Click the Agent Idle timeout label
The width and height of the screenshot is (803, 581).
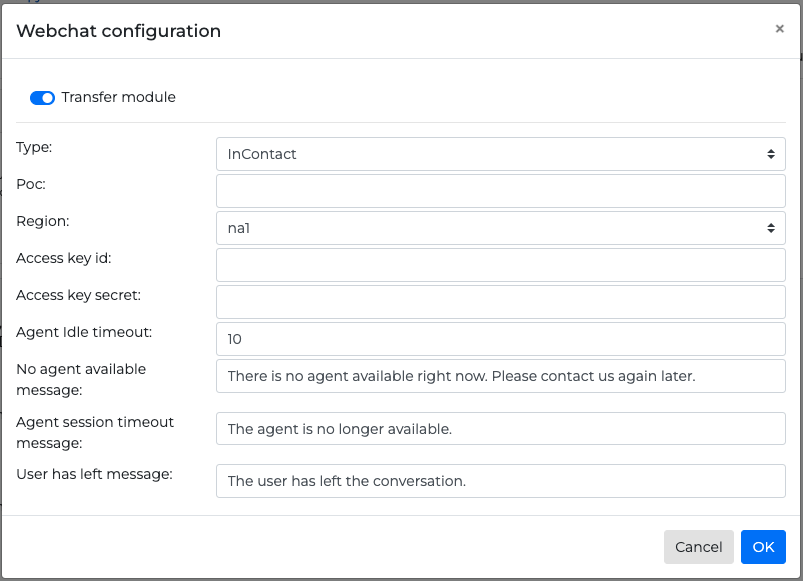[84, 332]
